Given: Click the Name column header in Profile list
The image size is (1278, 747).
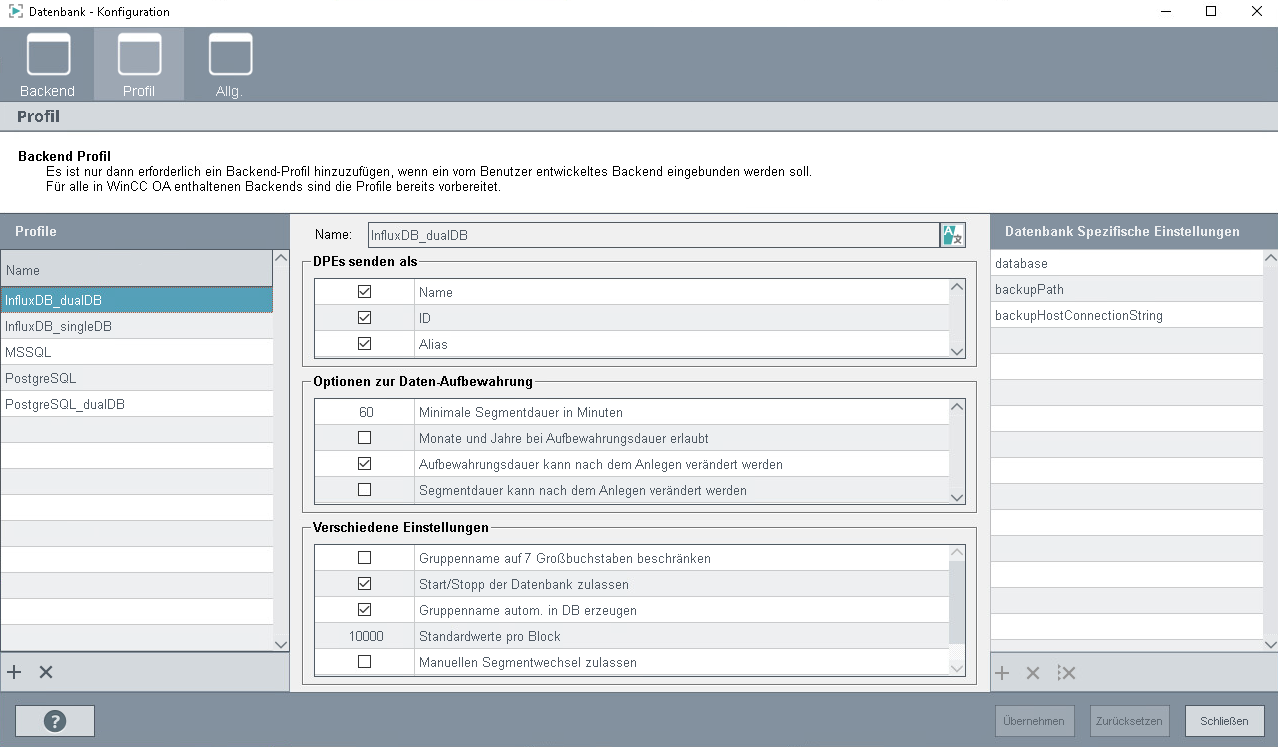Looking at the screenshot, I should (136, 270).
